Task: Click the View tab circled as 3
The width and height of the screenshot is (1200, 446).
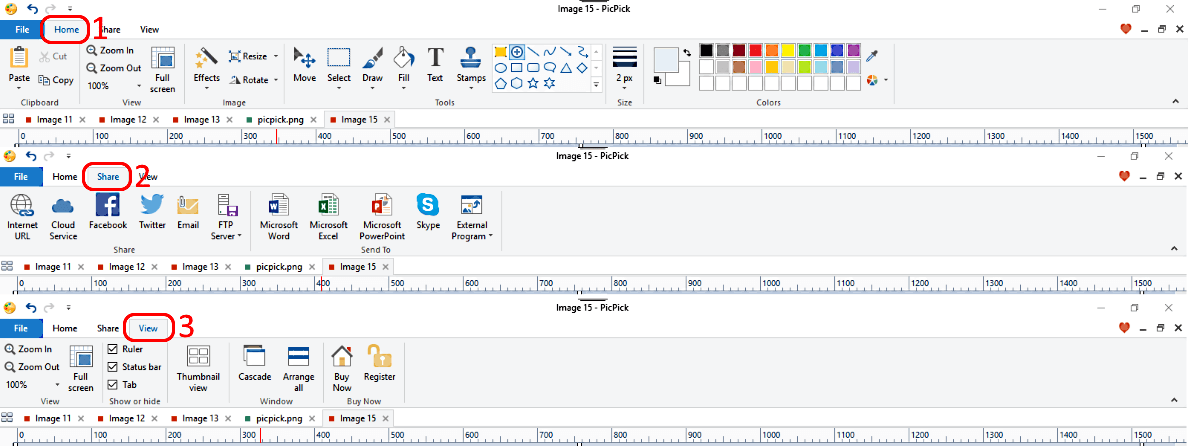Action: [148, 328]
